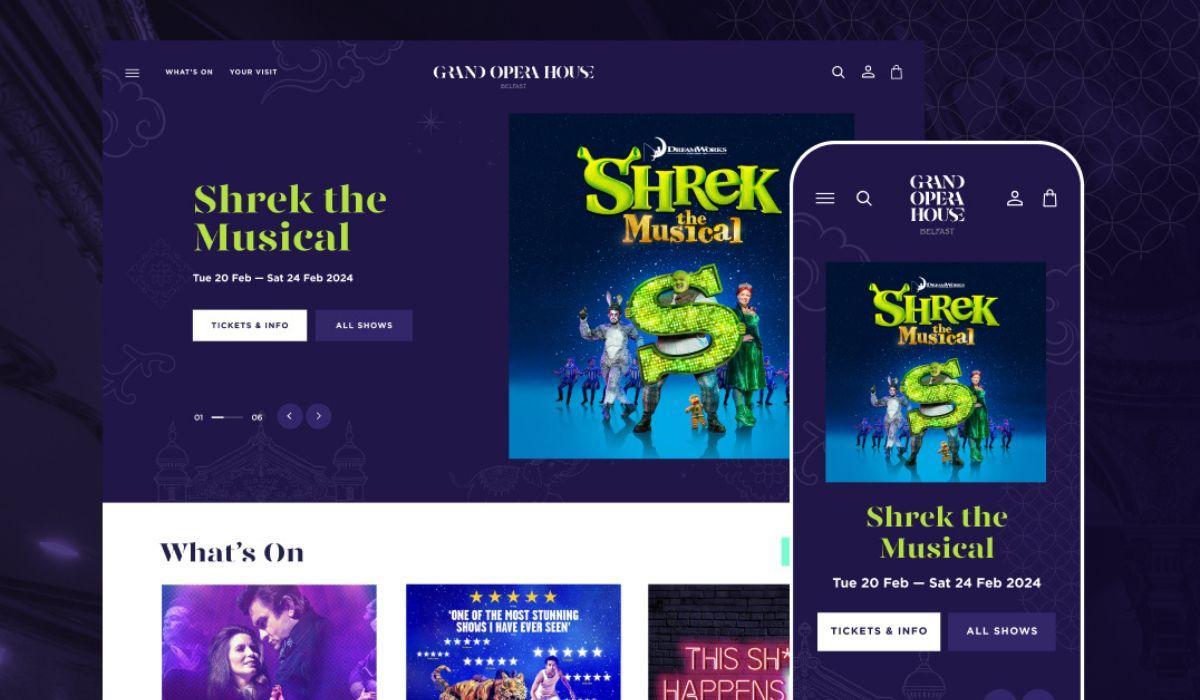Tap the mobile shopping bag icon
This screenshot has width=1200, height=700.
[x=1050, y=197]
